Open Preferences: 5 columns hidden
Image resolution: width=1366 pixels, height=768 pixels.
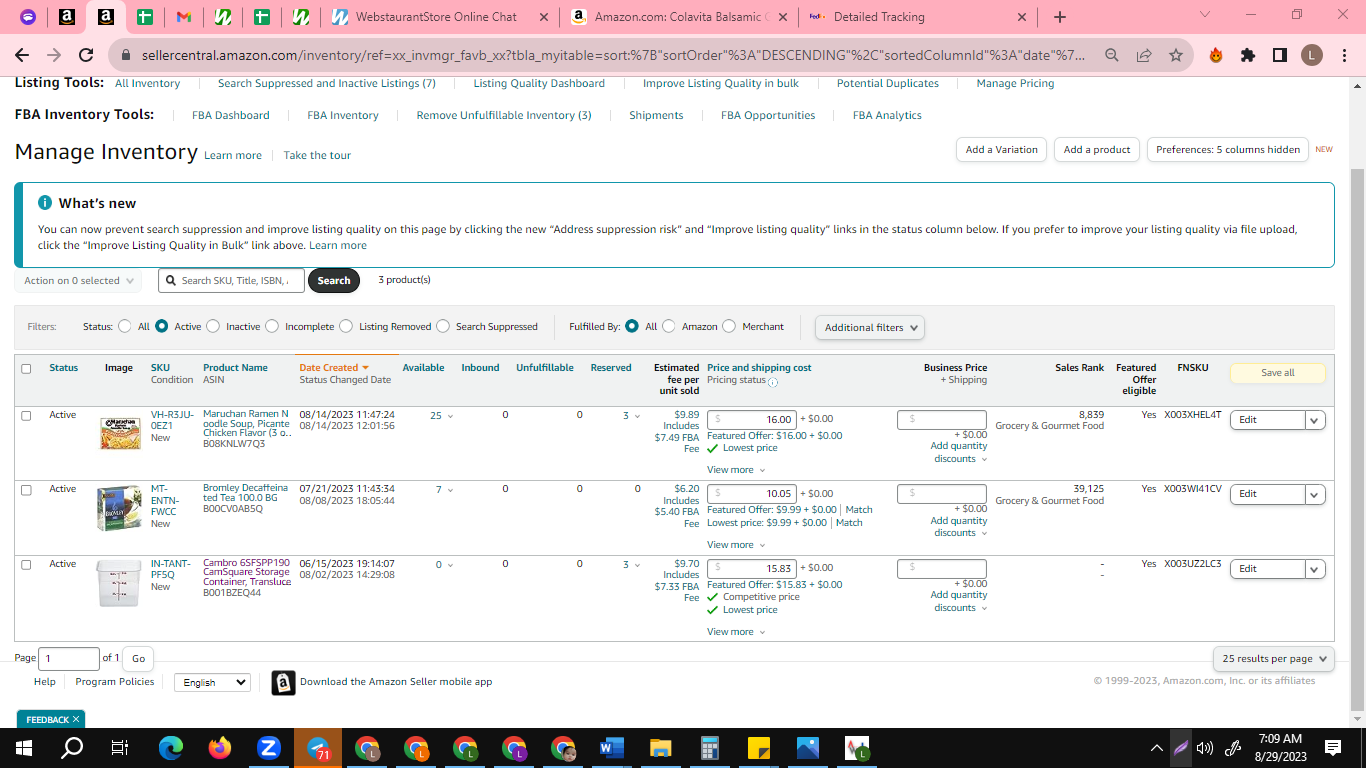[1228, 150]
